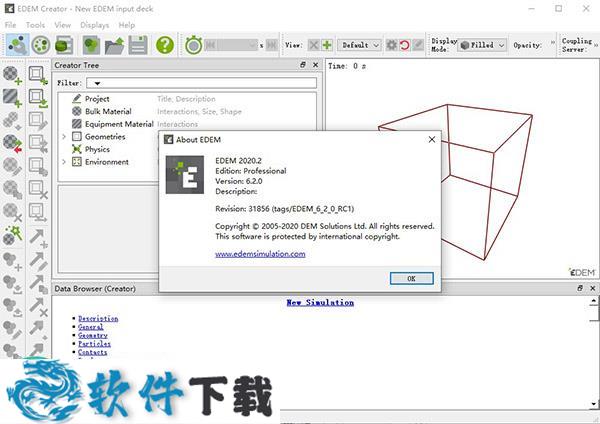Expand the toolbar overflow after Opacity
This screenshot has height=424, width=600.
pos(553,42)
